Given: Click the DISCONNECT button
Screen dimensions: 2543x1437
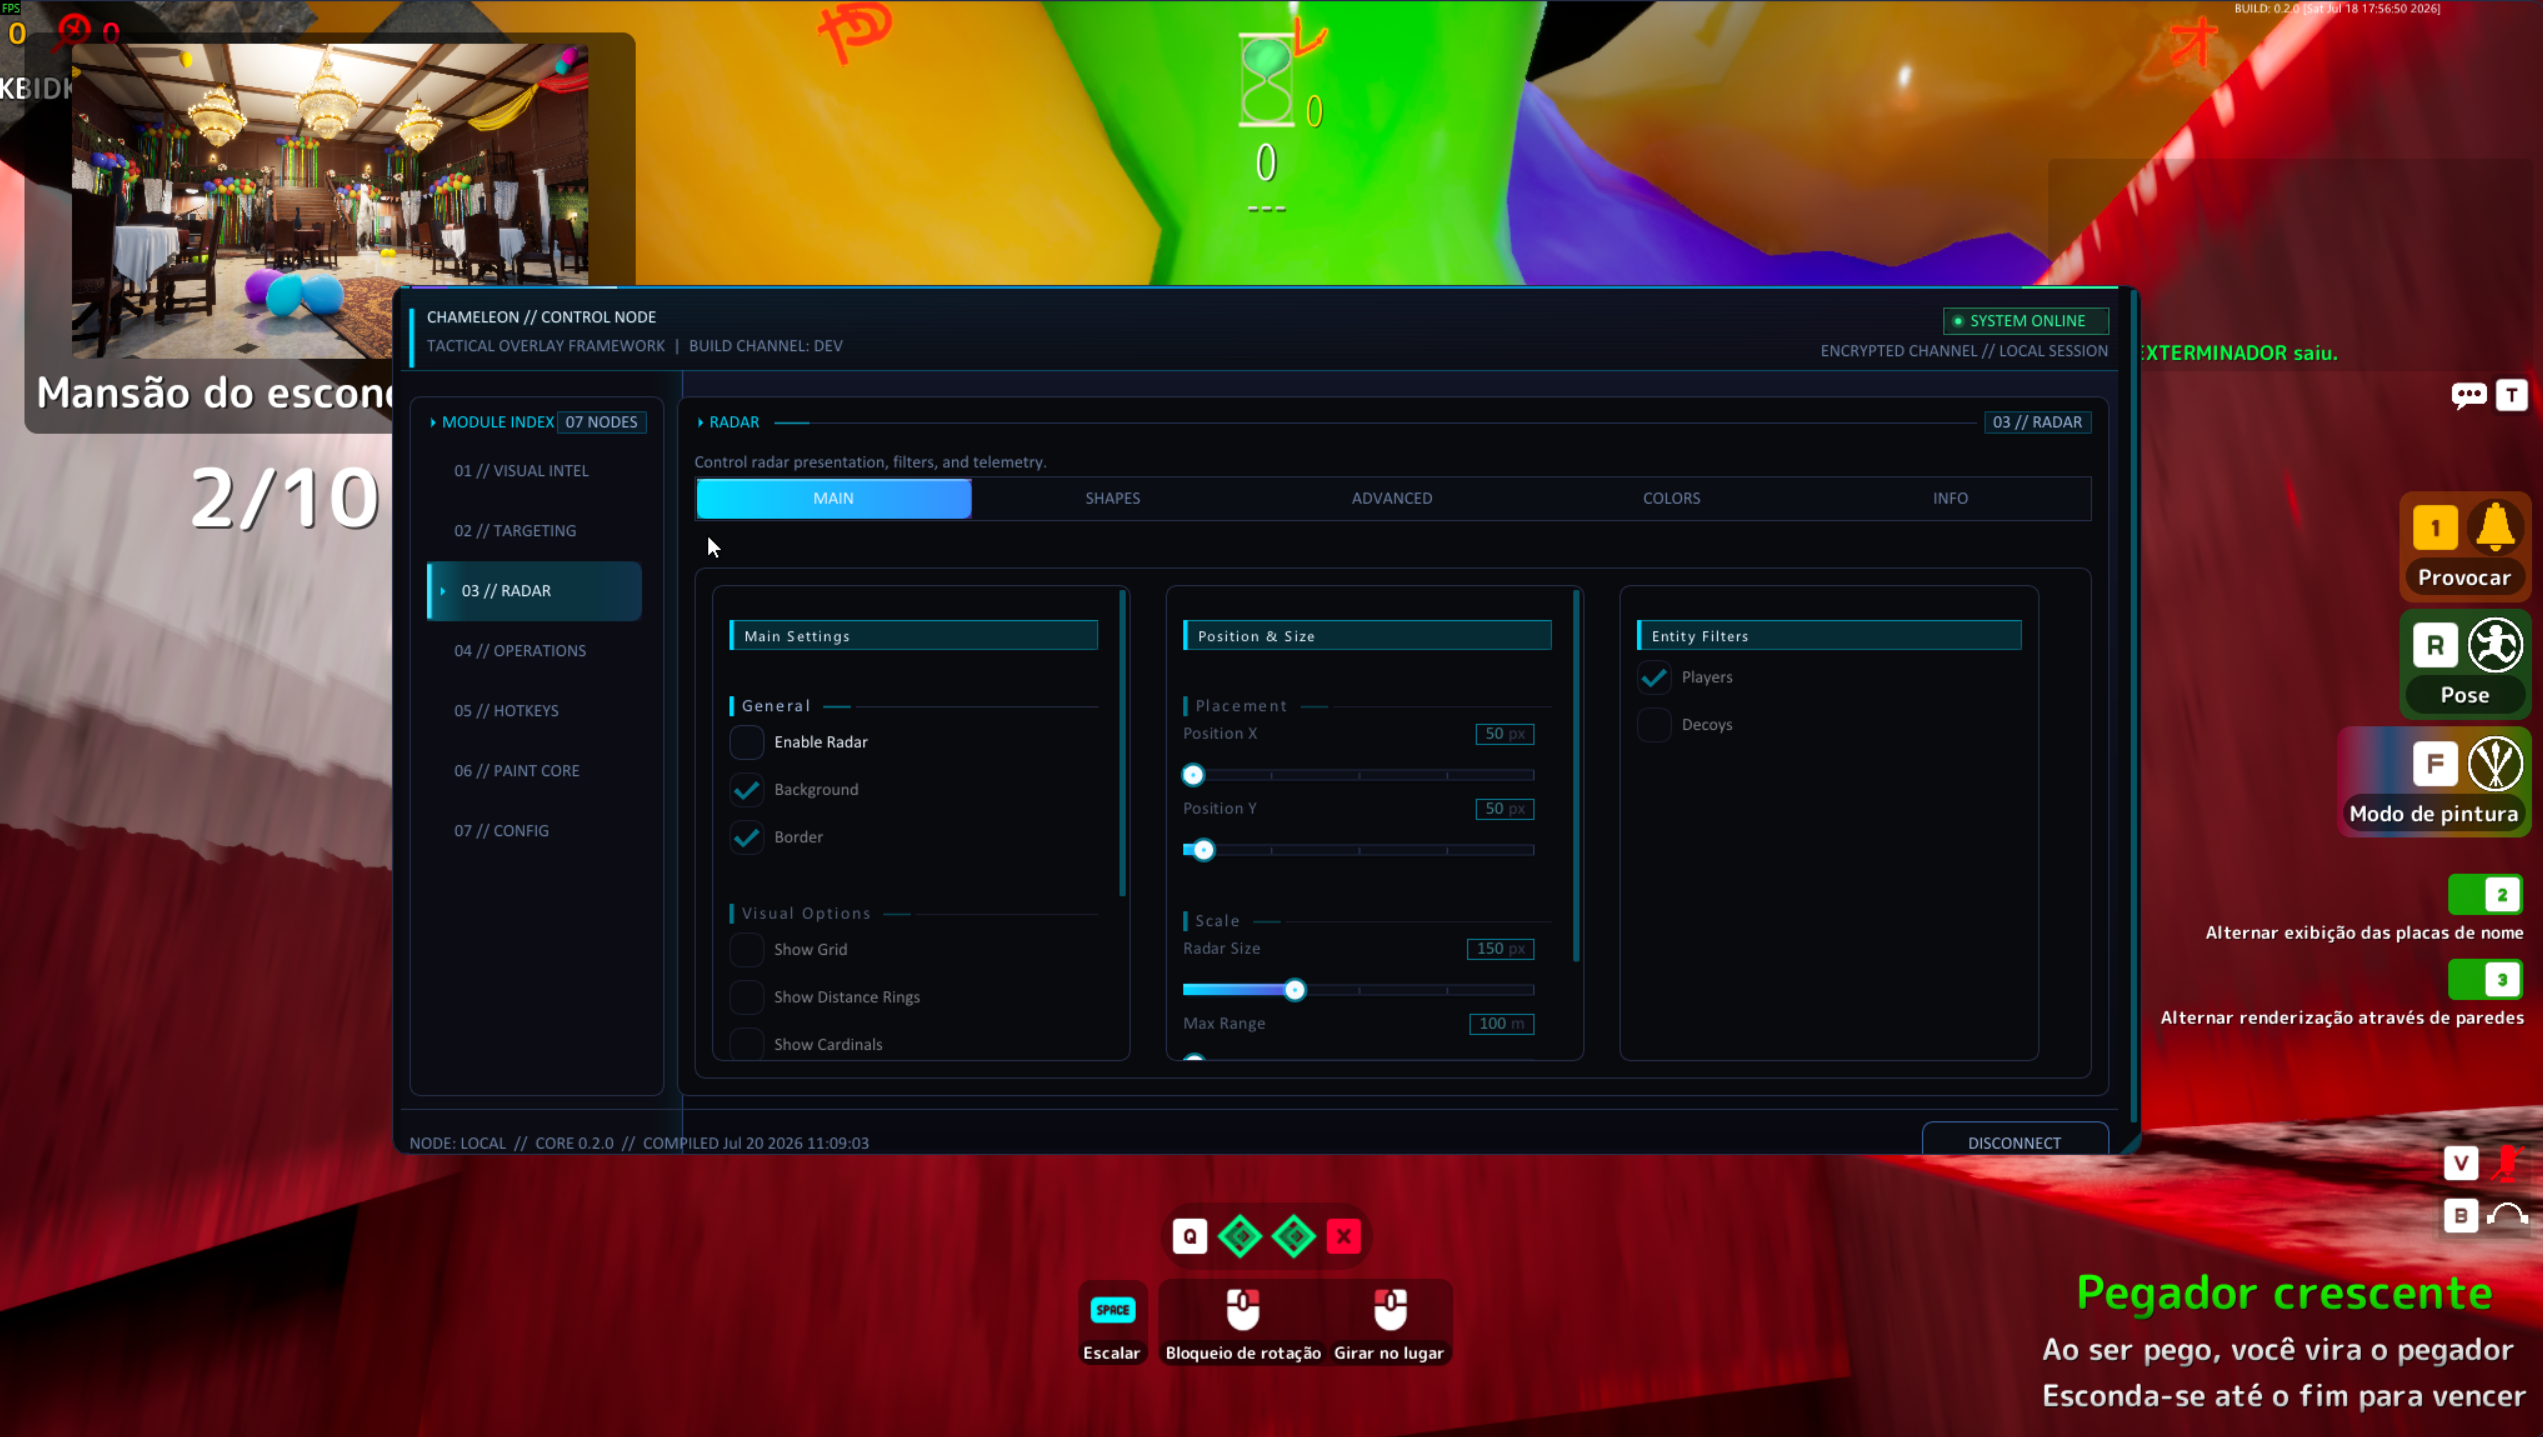Looking at the screenshot, I should 2014,1142.
